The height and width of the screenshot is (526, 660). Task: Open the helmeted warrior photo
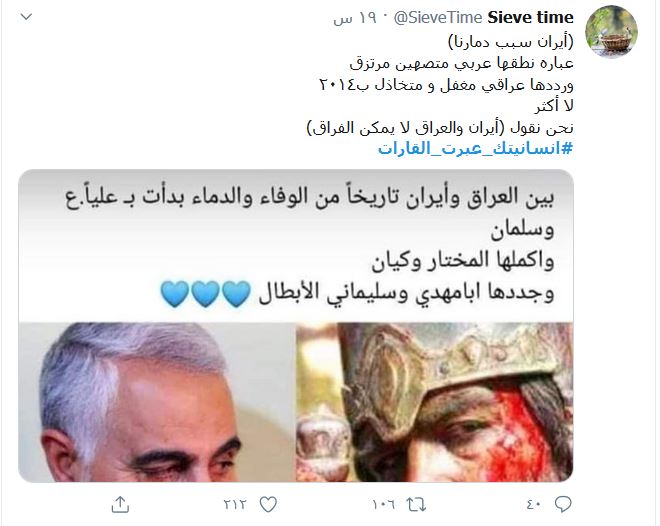[x=435, y=402]
